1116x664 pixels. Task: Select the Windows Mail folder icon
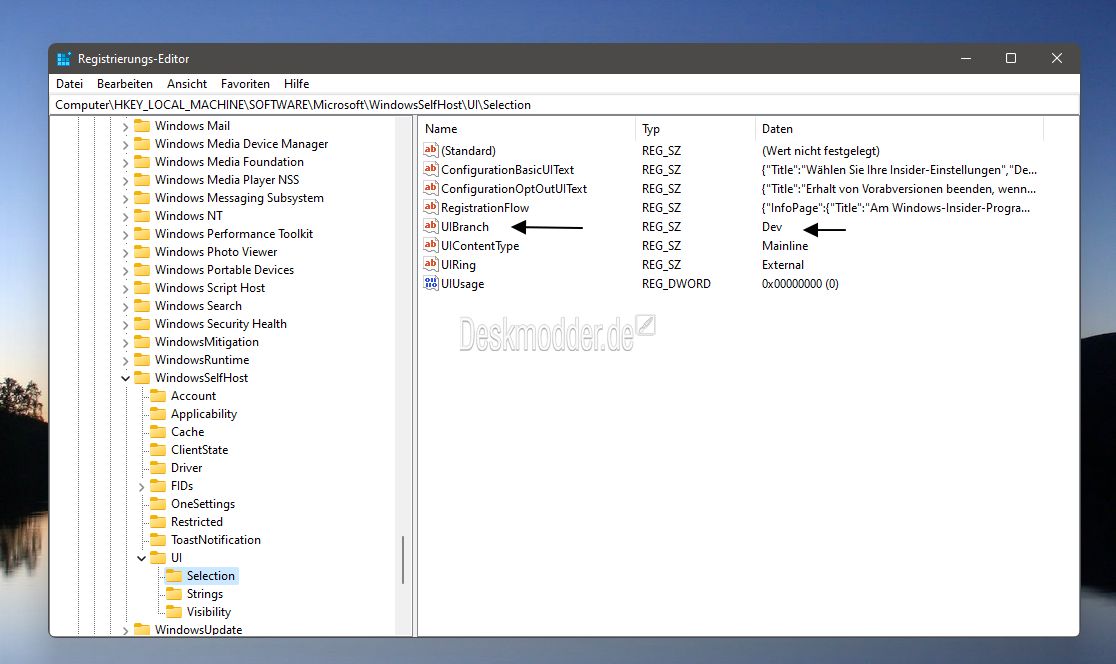pos(142,126)
